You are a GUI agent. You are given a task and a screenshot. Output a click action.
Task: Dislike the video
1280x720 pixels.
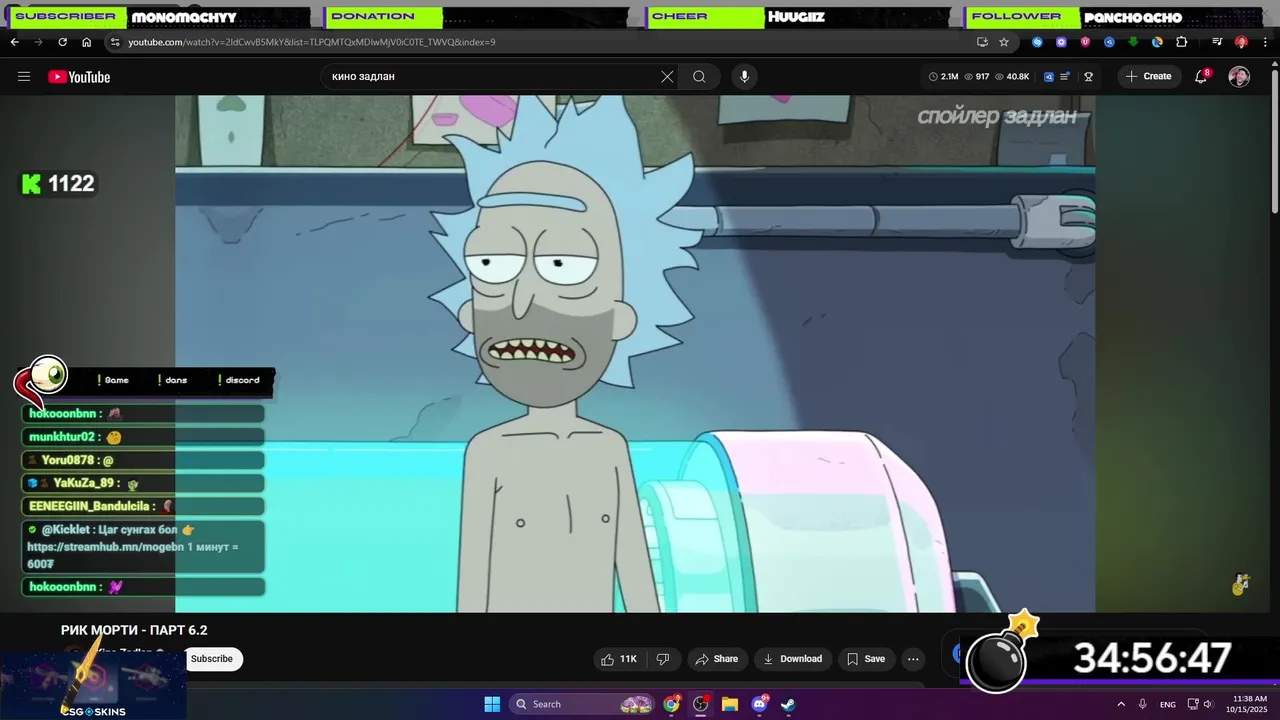[x=662, y=659]
